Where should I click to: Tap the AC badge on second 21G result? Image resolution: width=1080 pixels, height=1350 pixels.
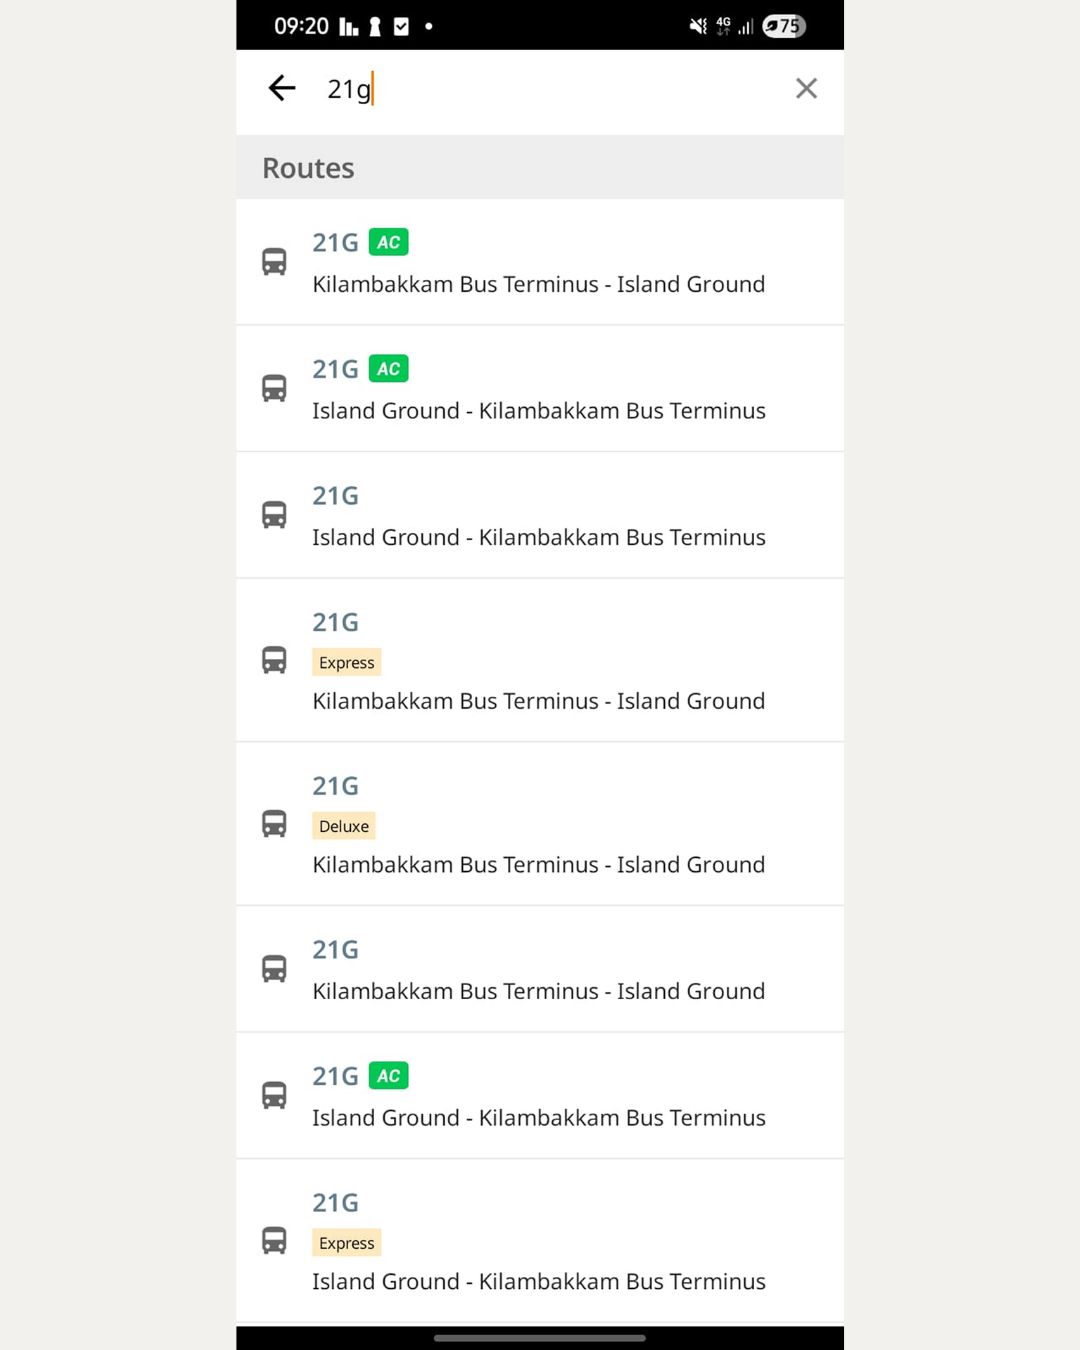click(389, 369)
